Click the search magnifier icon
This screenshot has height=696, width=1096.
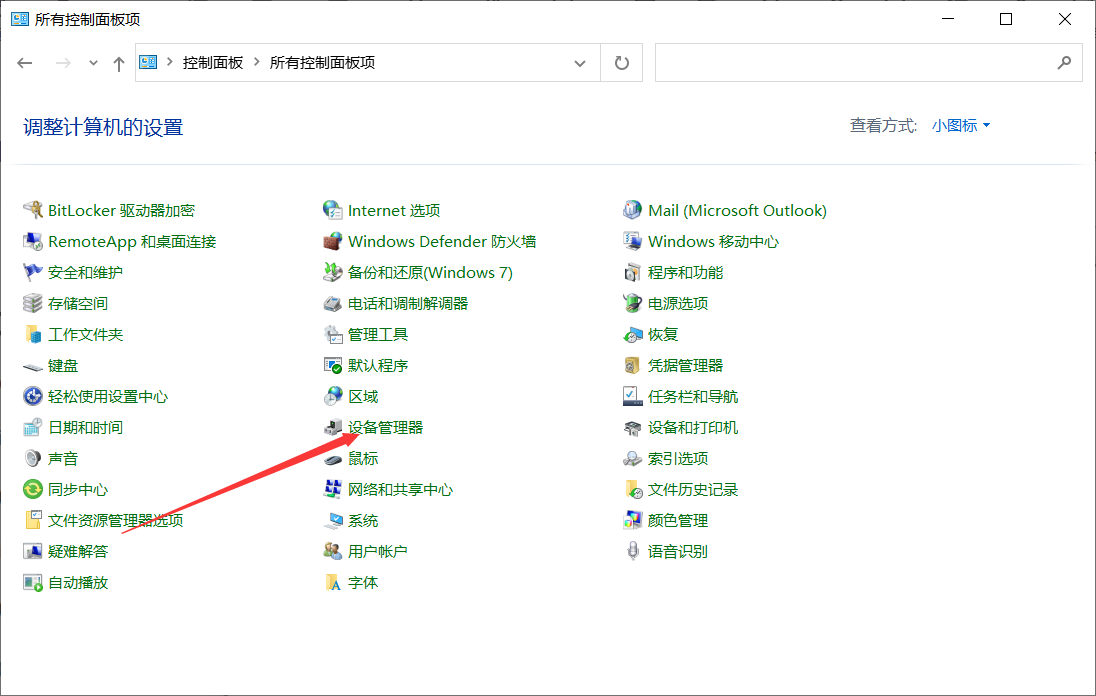pos(1064,63)
